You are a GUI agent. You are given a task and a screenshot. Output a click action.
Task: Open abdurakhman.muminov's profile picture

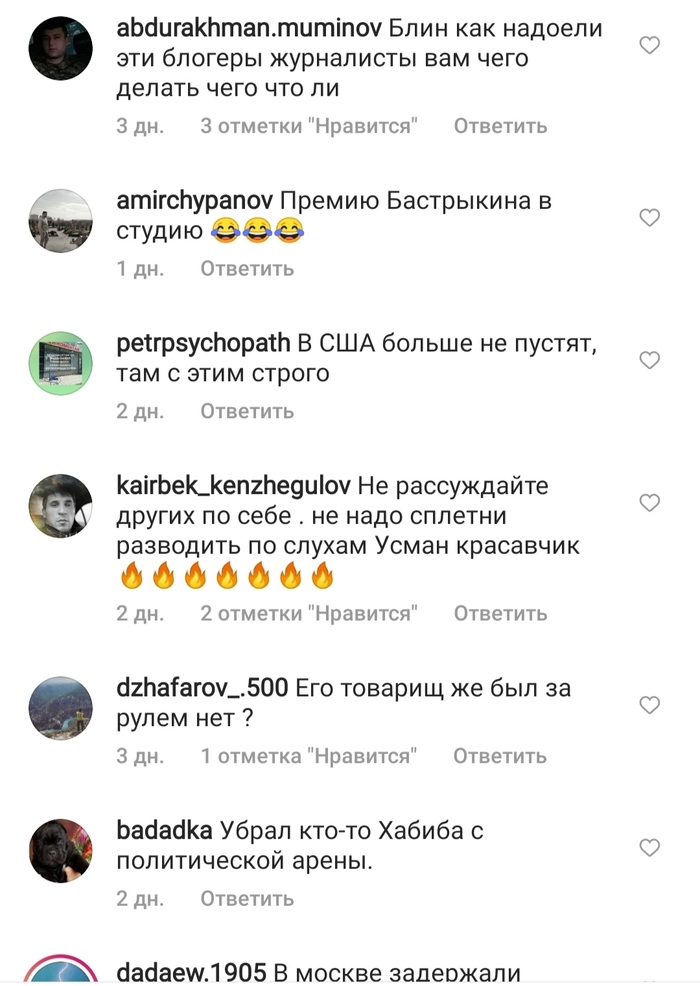(60, 49)
